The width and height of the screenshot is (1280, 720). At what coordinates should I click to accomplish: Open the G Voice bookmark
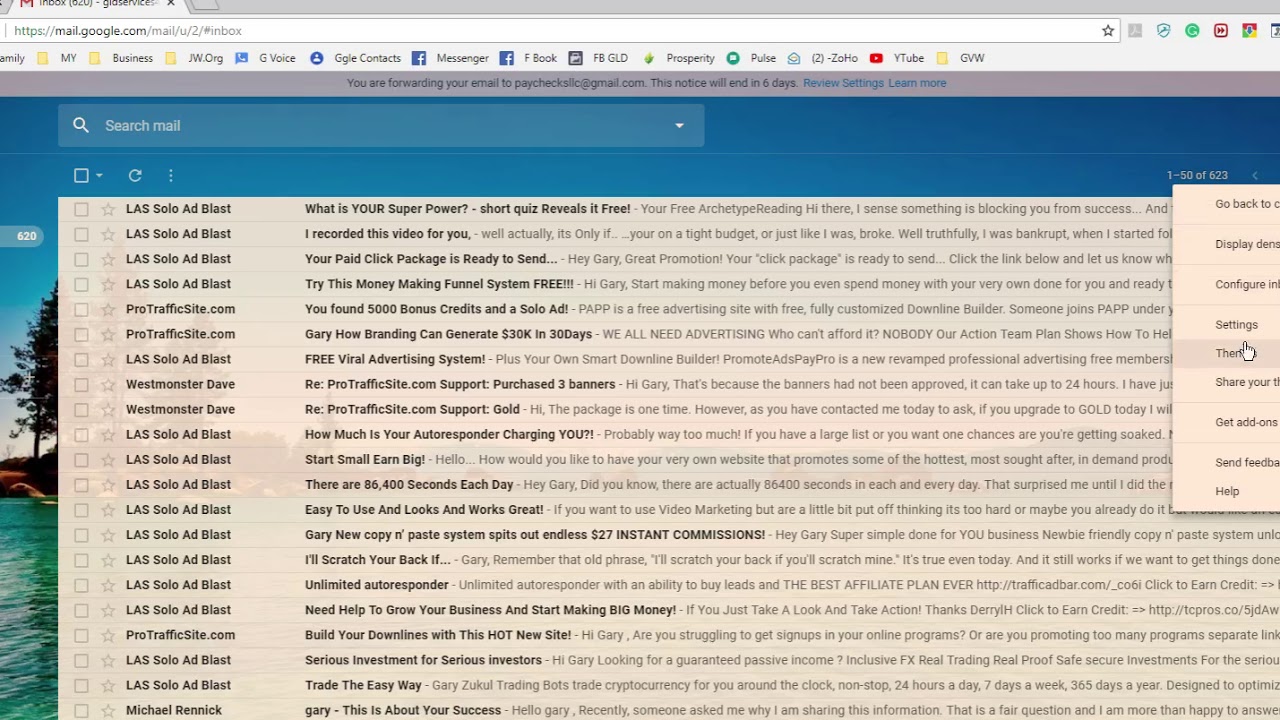pyautogui.click(x=267, y=58)
